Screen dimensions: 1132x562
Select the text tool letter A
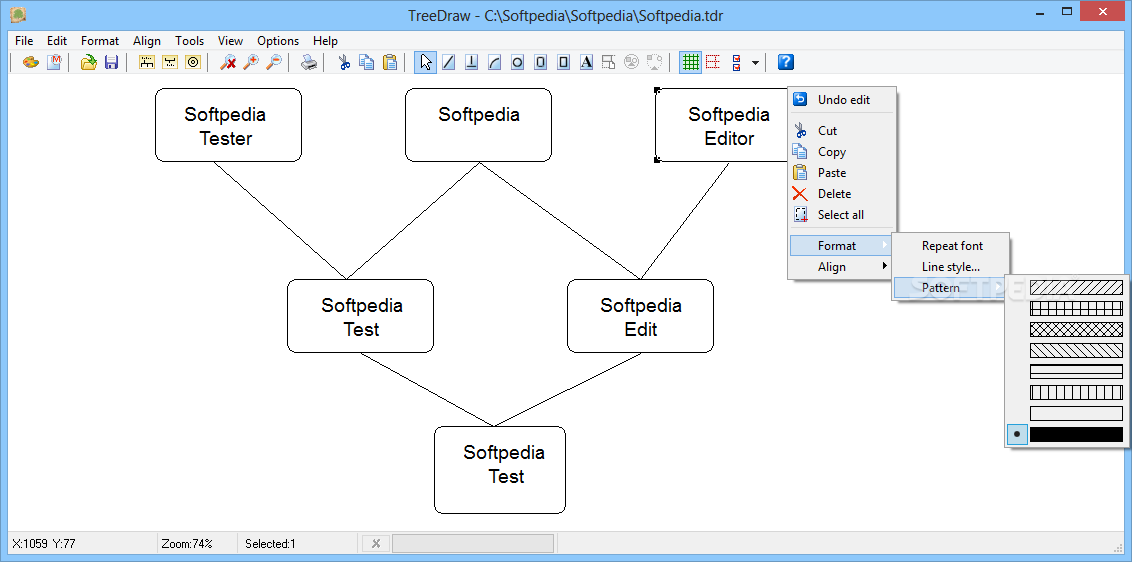(586, 62)
